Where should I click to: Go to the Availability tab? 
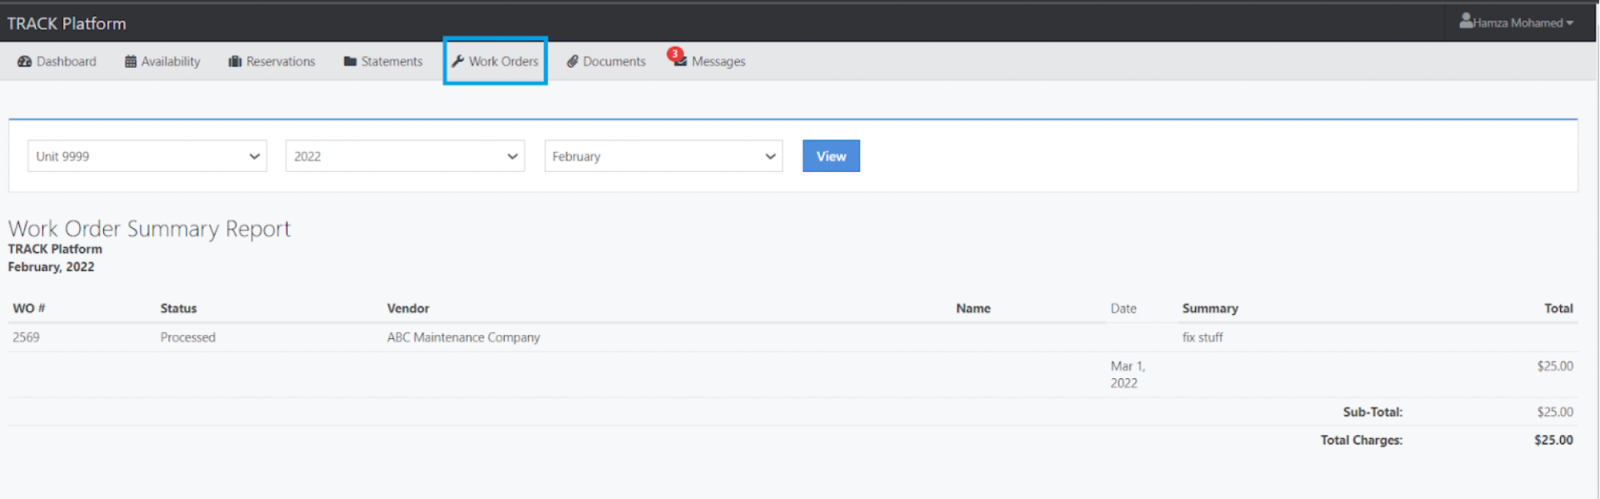(x=162, y=62)
